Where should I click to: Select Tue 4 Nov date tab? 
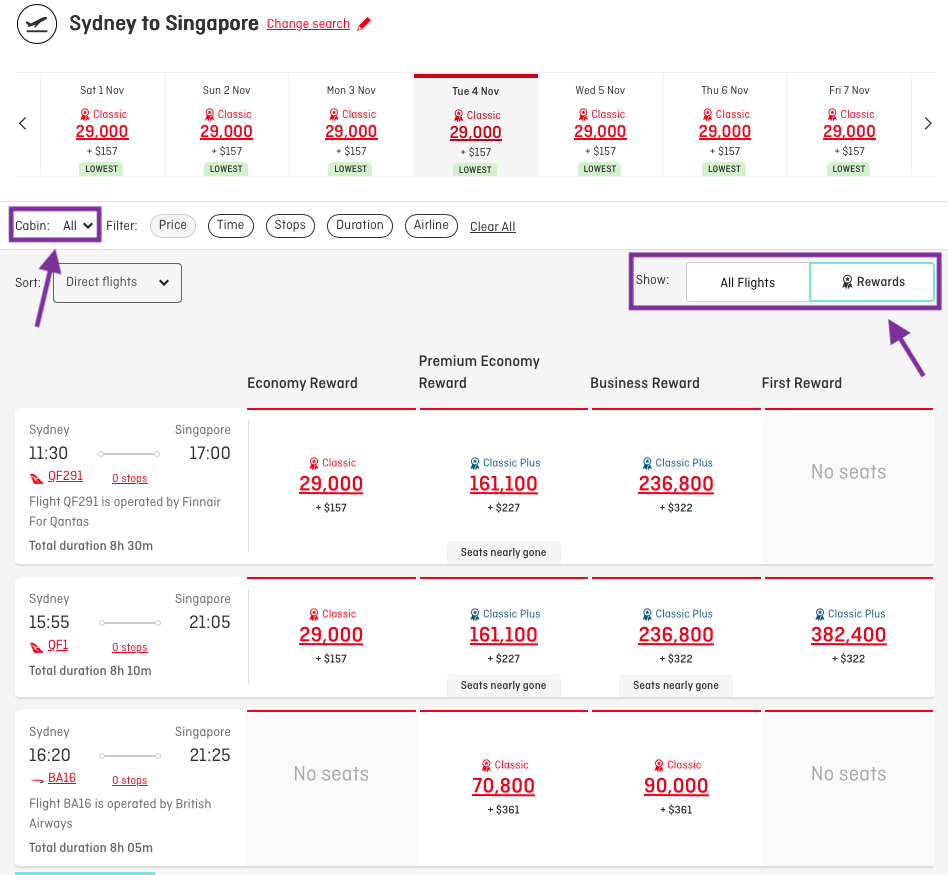tap(476, 126)
